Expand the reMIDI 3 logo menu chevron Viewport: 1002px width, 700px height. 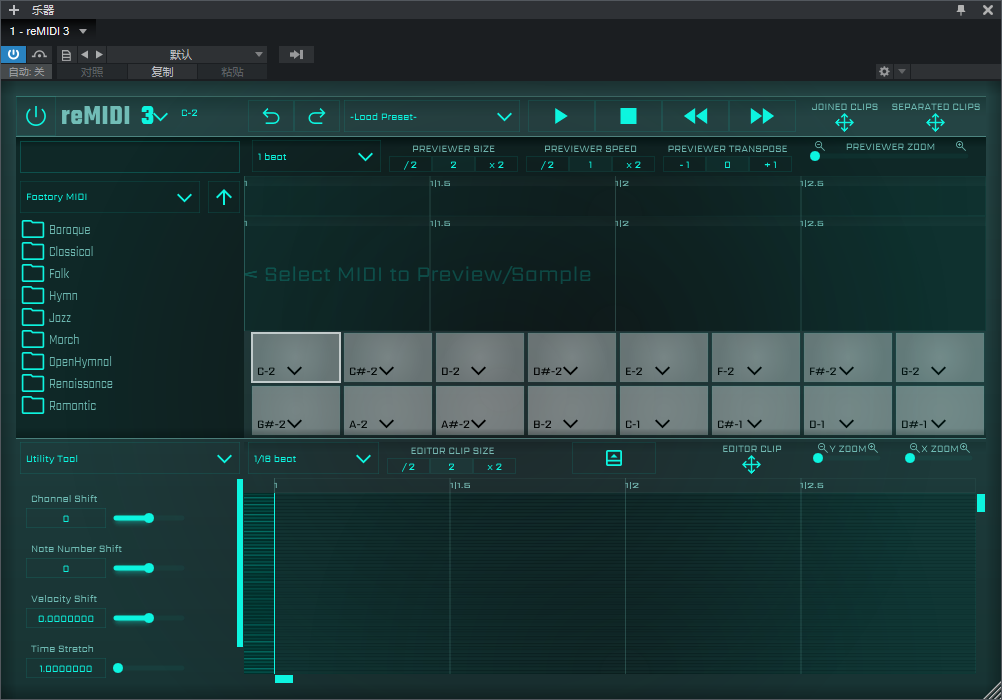point(161,116)
